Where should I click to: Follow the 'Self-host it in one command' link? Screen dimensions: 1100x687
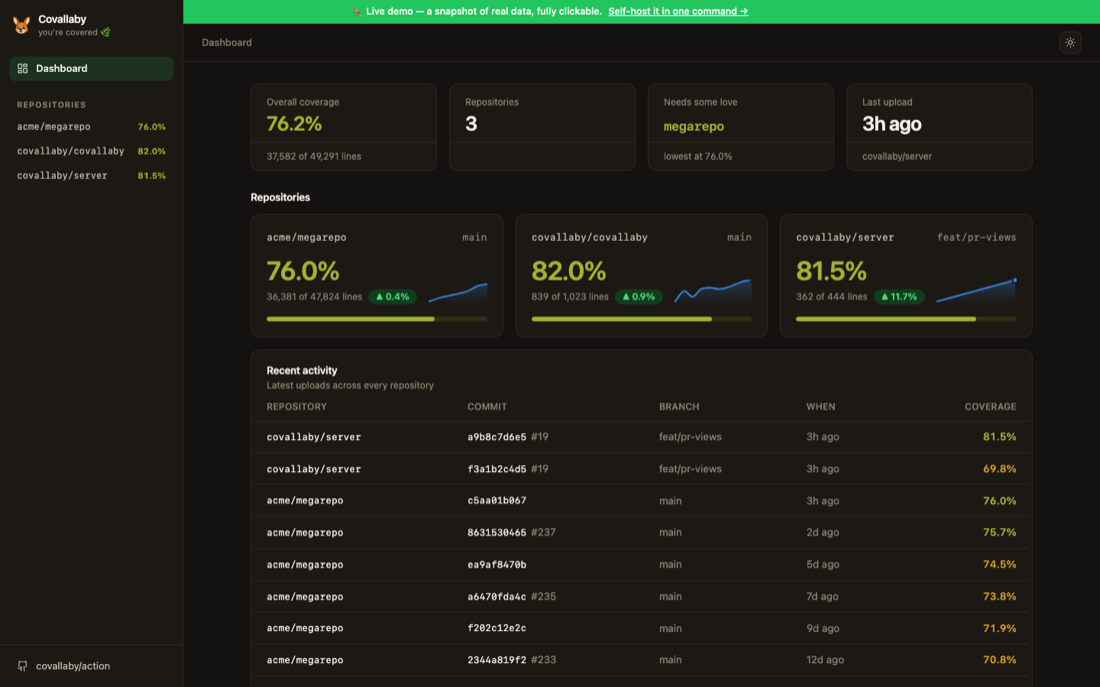pyautogui.click(x=678, y=11)
